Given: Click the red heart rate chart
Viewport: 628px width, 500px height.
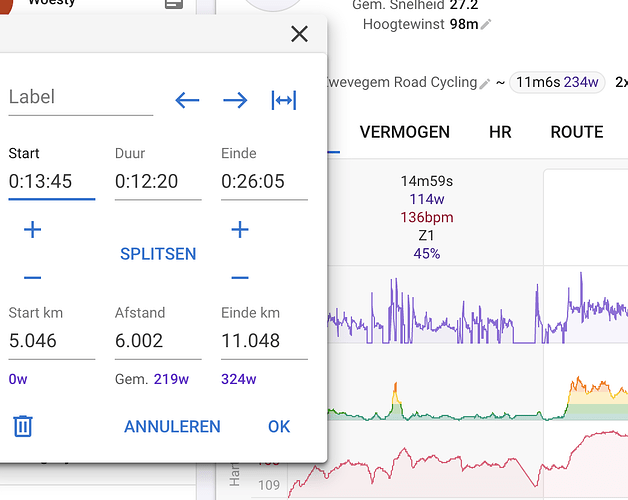Looking at the screenshot, I should click(x=457, y=465).
